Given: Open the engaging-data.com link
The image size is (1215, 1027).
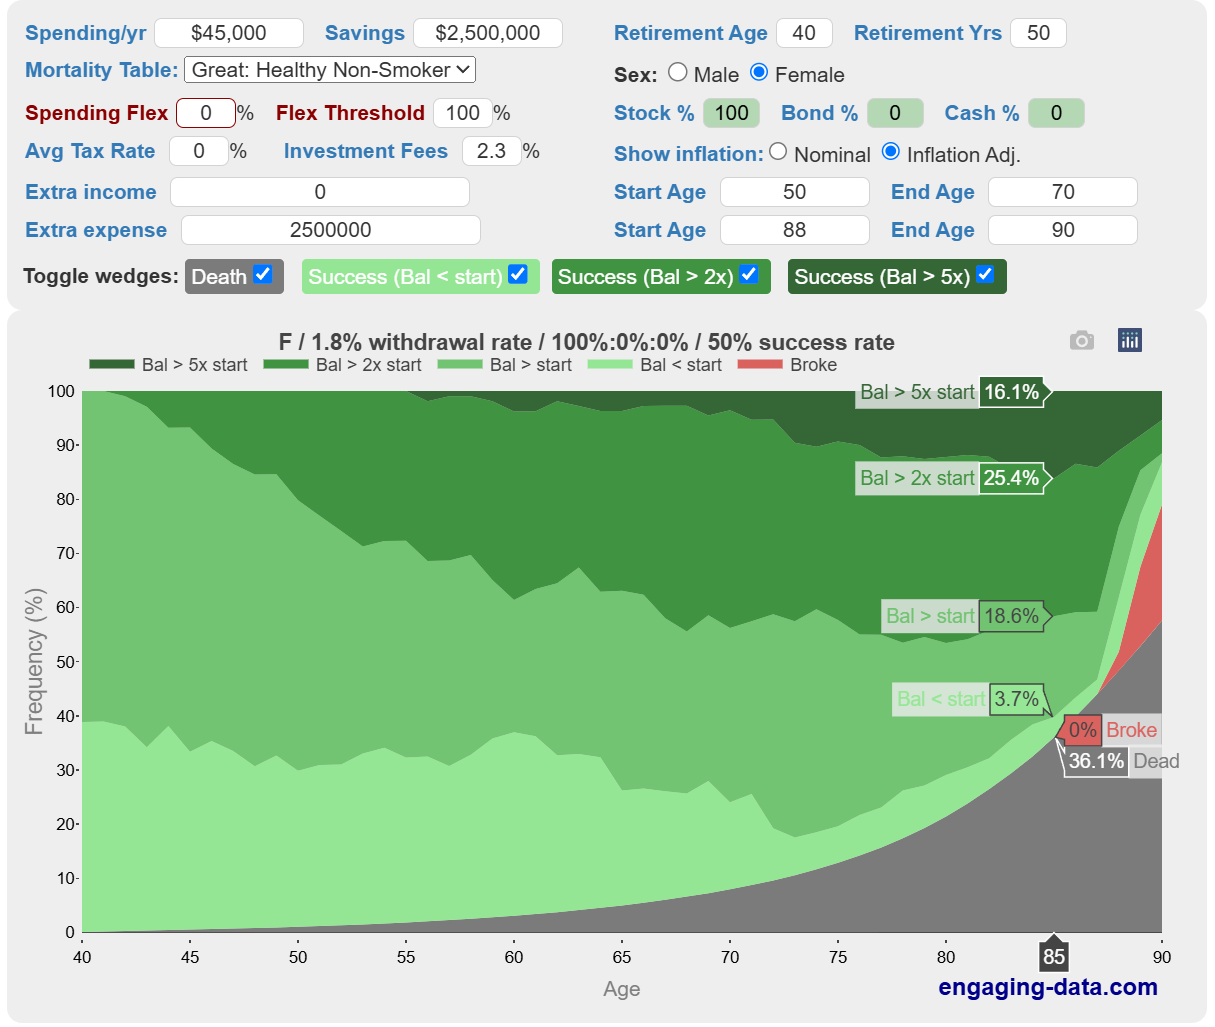Looking at the screenshot, I should (x=1047, y=987).
